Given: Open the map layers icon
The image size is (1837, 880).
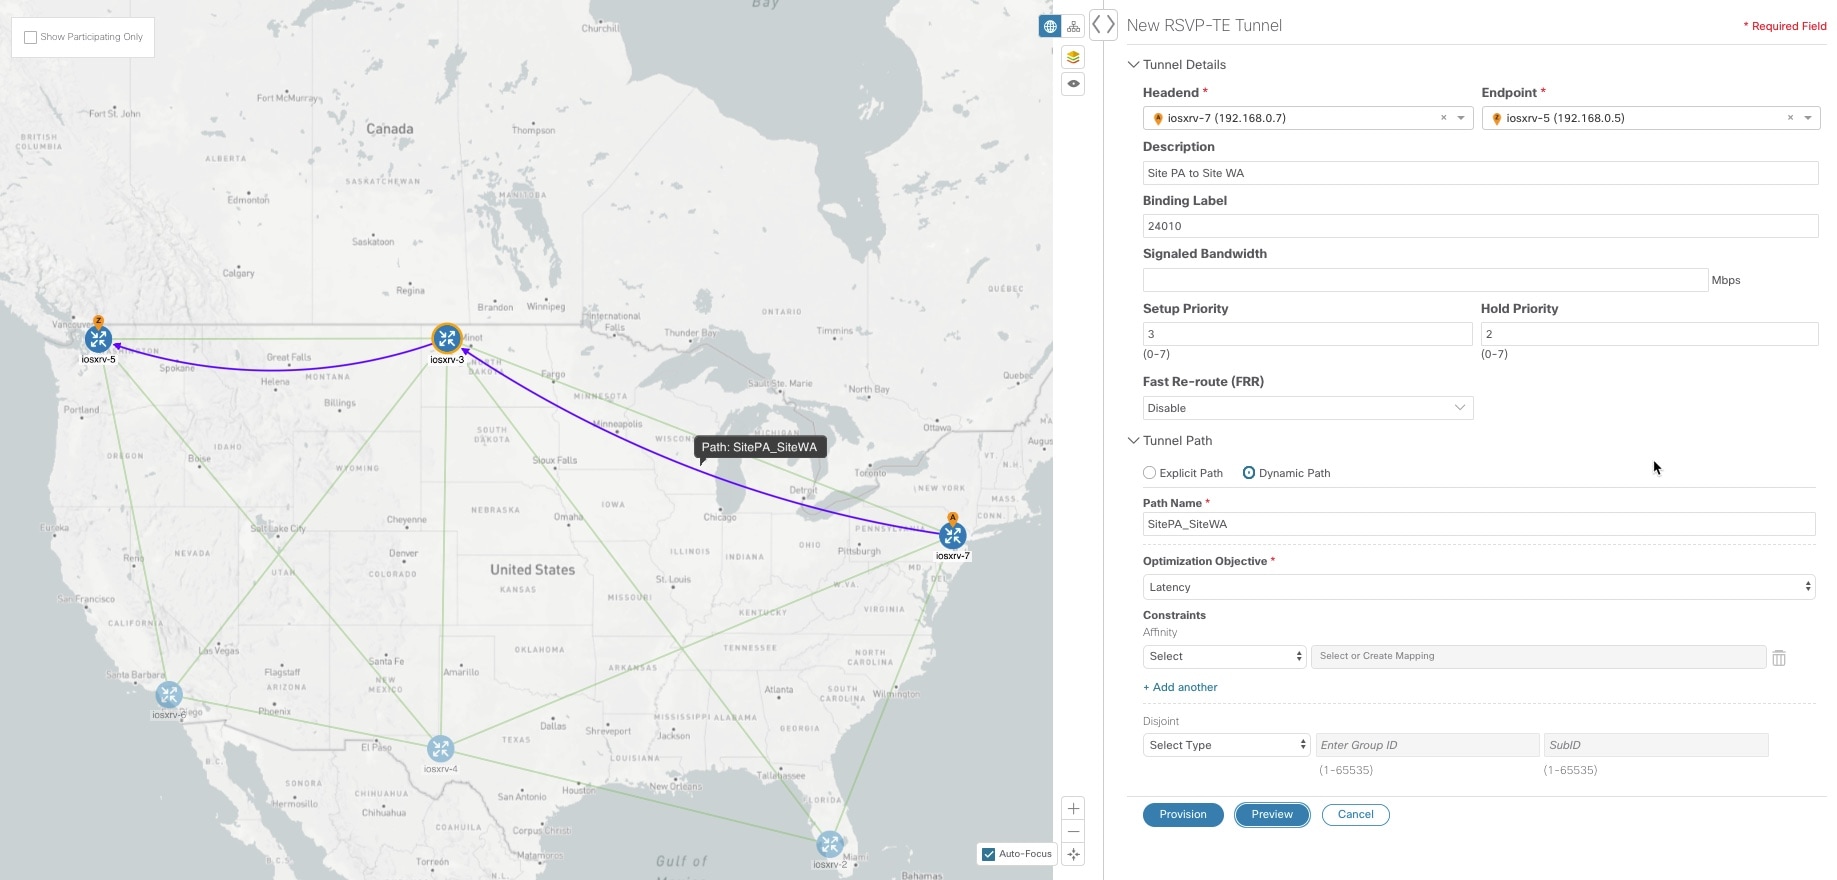Looking at the screenshot, I should (1073, 57).
